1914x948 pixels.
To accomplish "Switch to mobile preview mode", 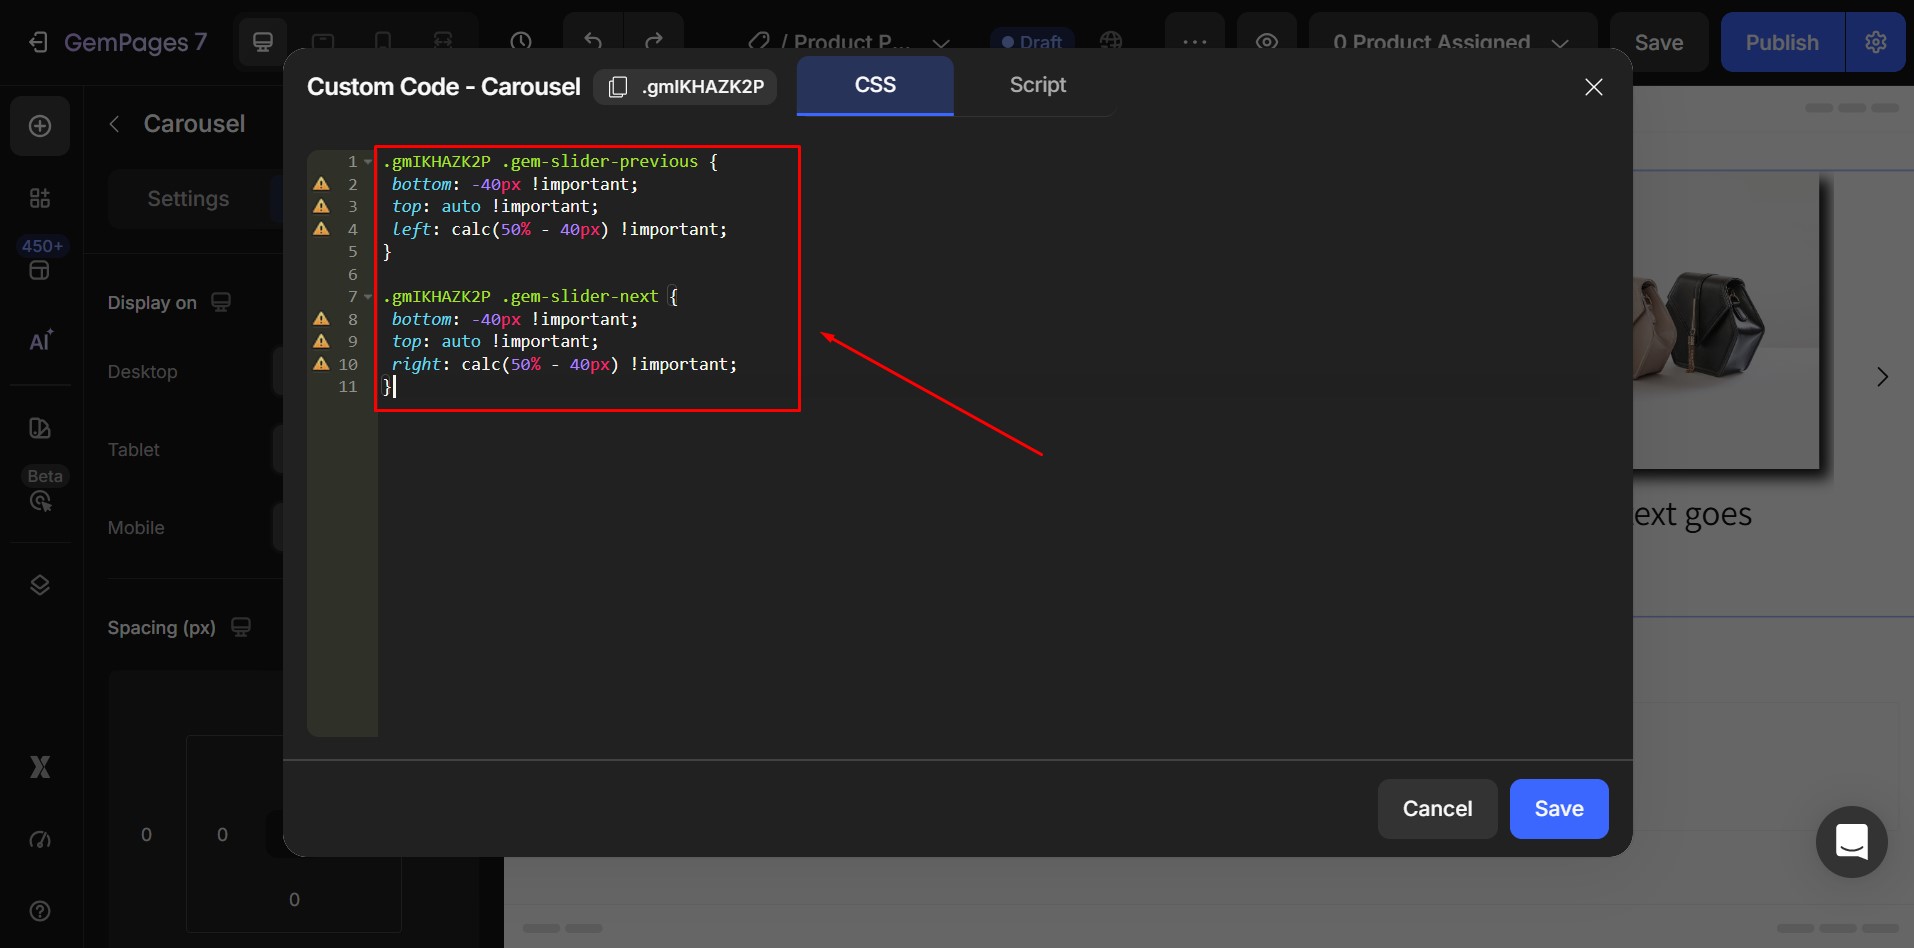I will tap(383, 42).
